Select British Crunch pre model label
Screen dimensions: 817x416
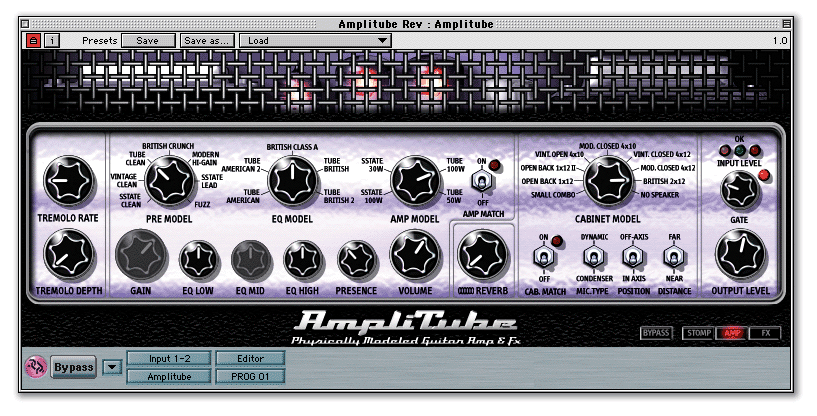[x=168, y=146]
